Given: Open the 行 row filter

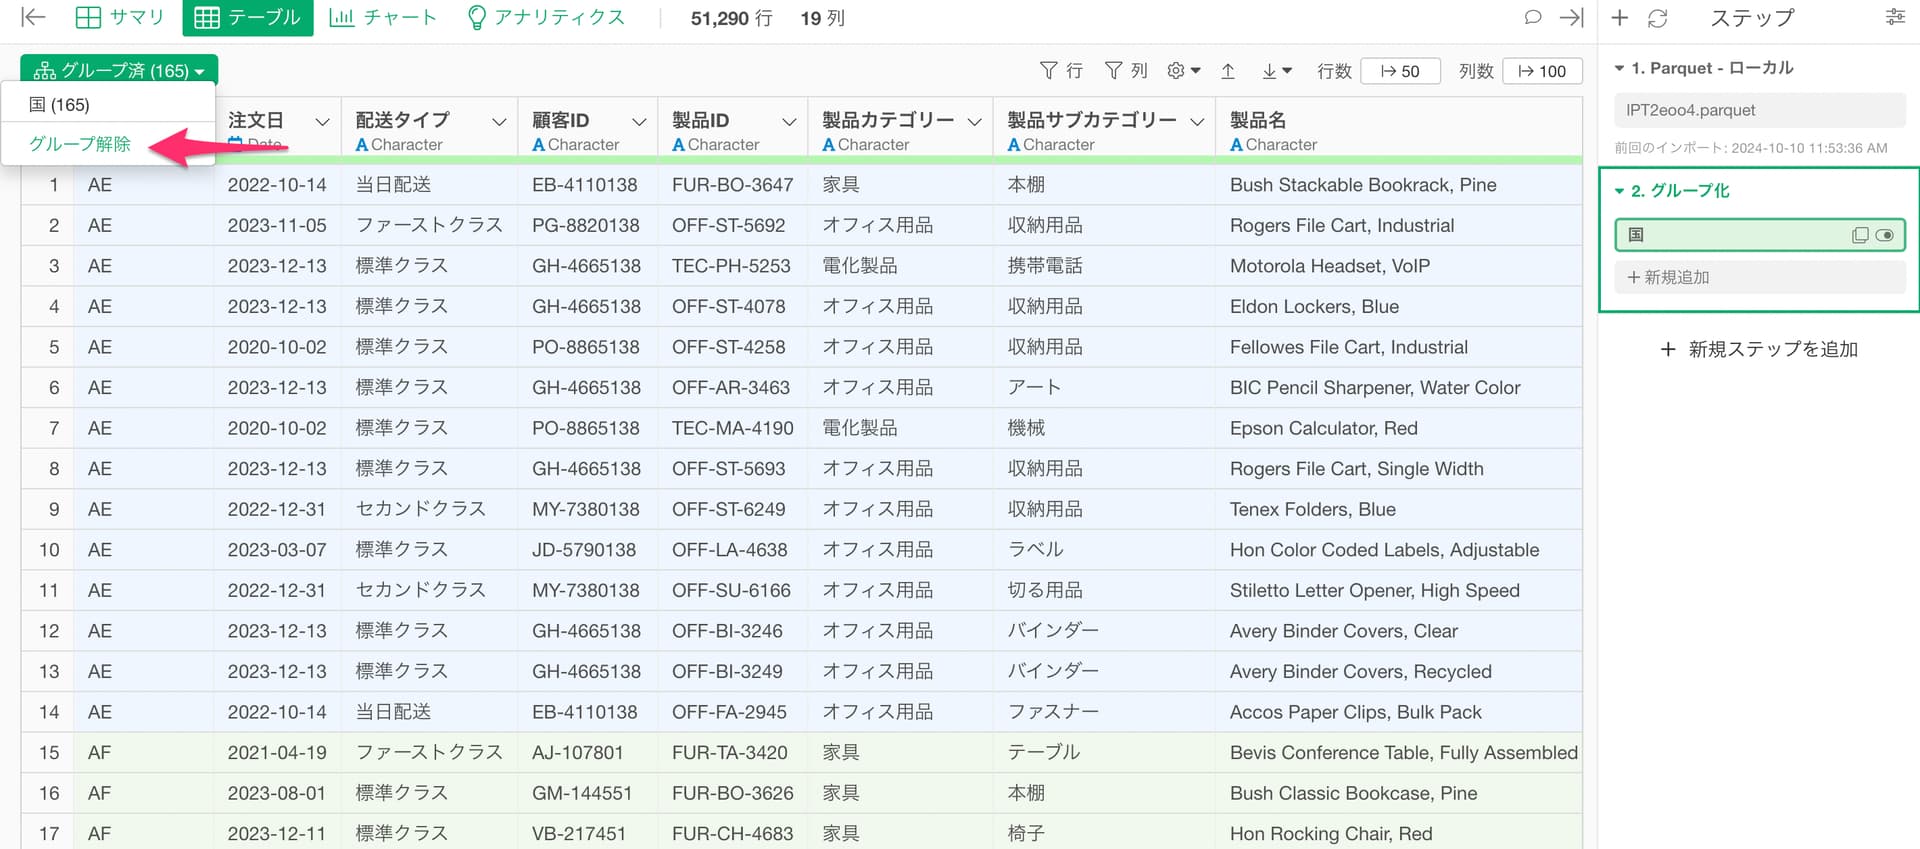Looking at the screenshot, I should 1061,71.
